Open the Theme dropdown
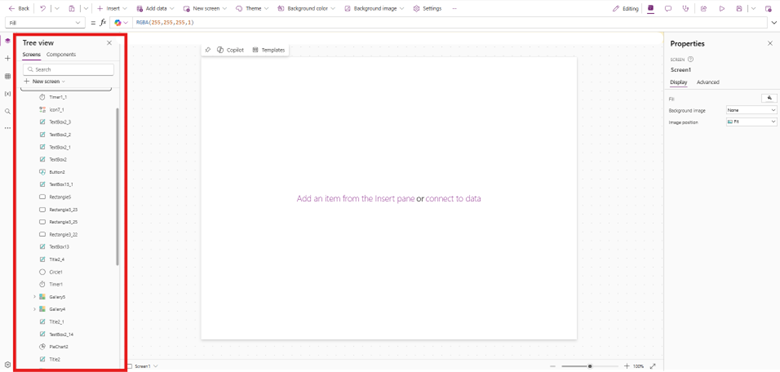 (x=252, y=8)
